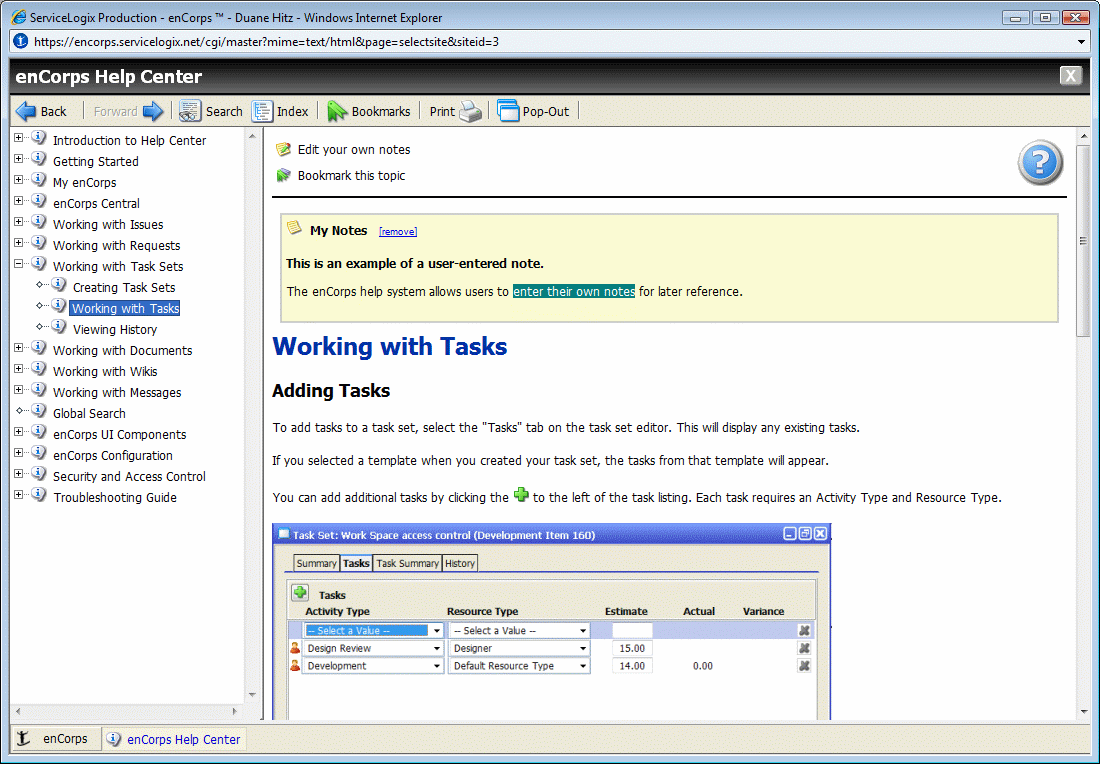The image size is (1100, 764).
Task: Click the My Notes sticky note icon
Action: click(295, 229)
